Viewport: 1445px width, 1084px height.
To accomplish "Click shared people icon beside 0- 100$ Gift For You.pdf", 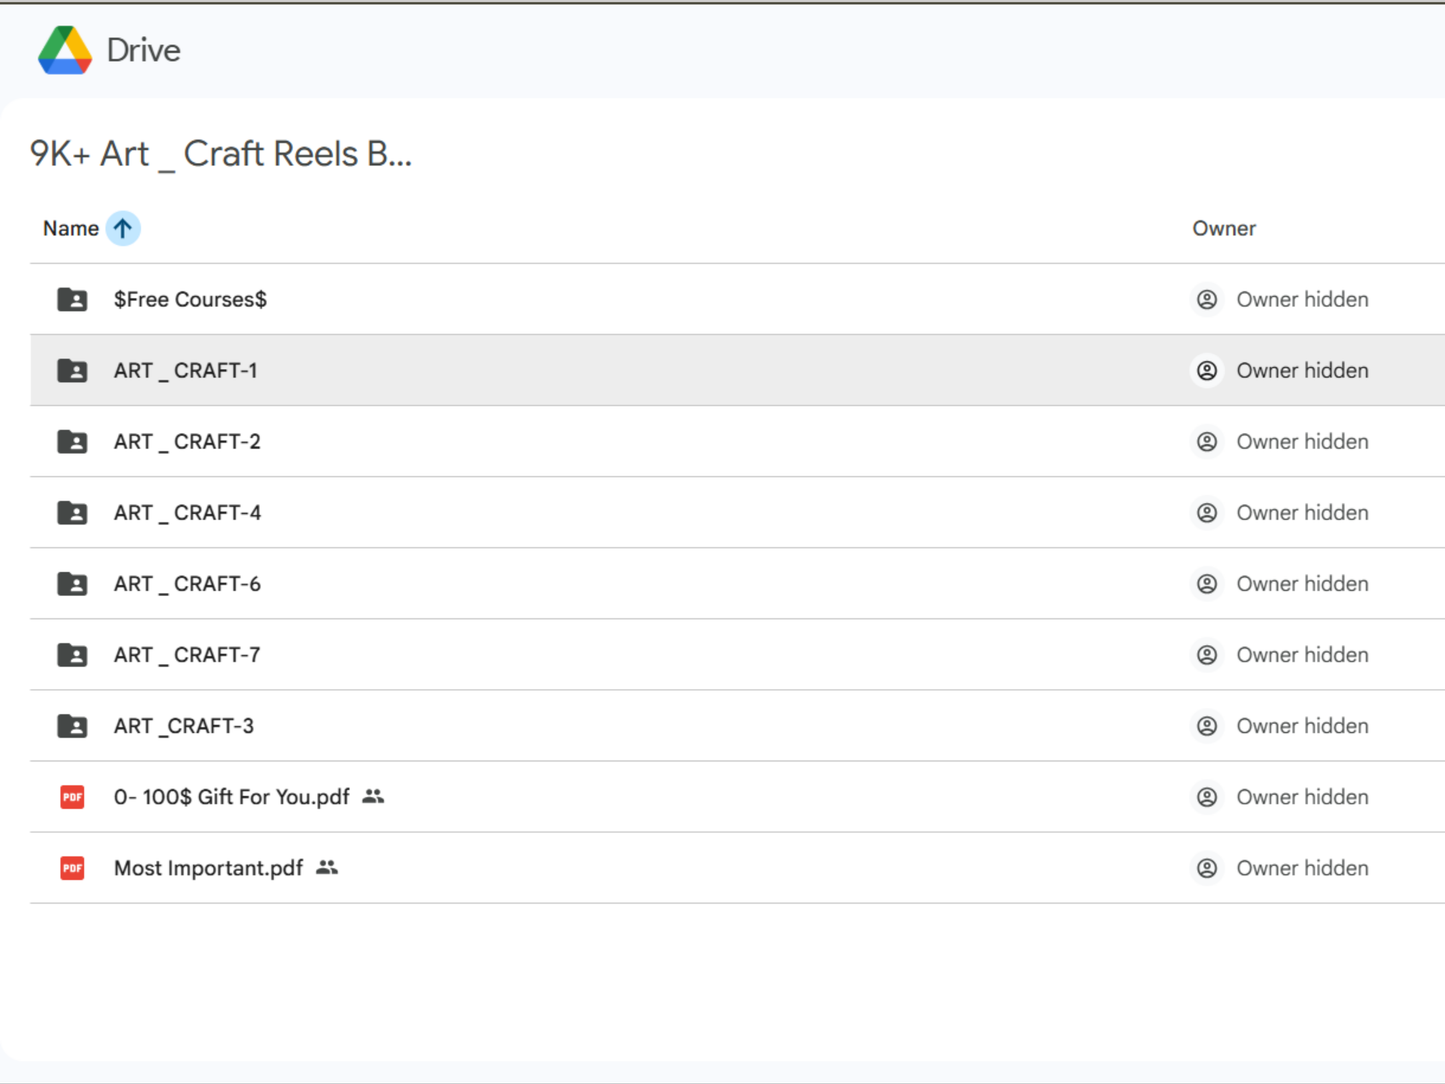I will point(373,796).
